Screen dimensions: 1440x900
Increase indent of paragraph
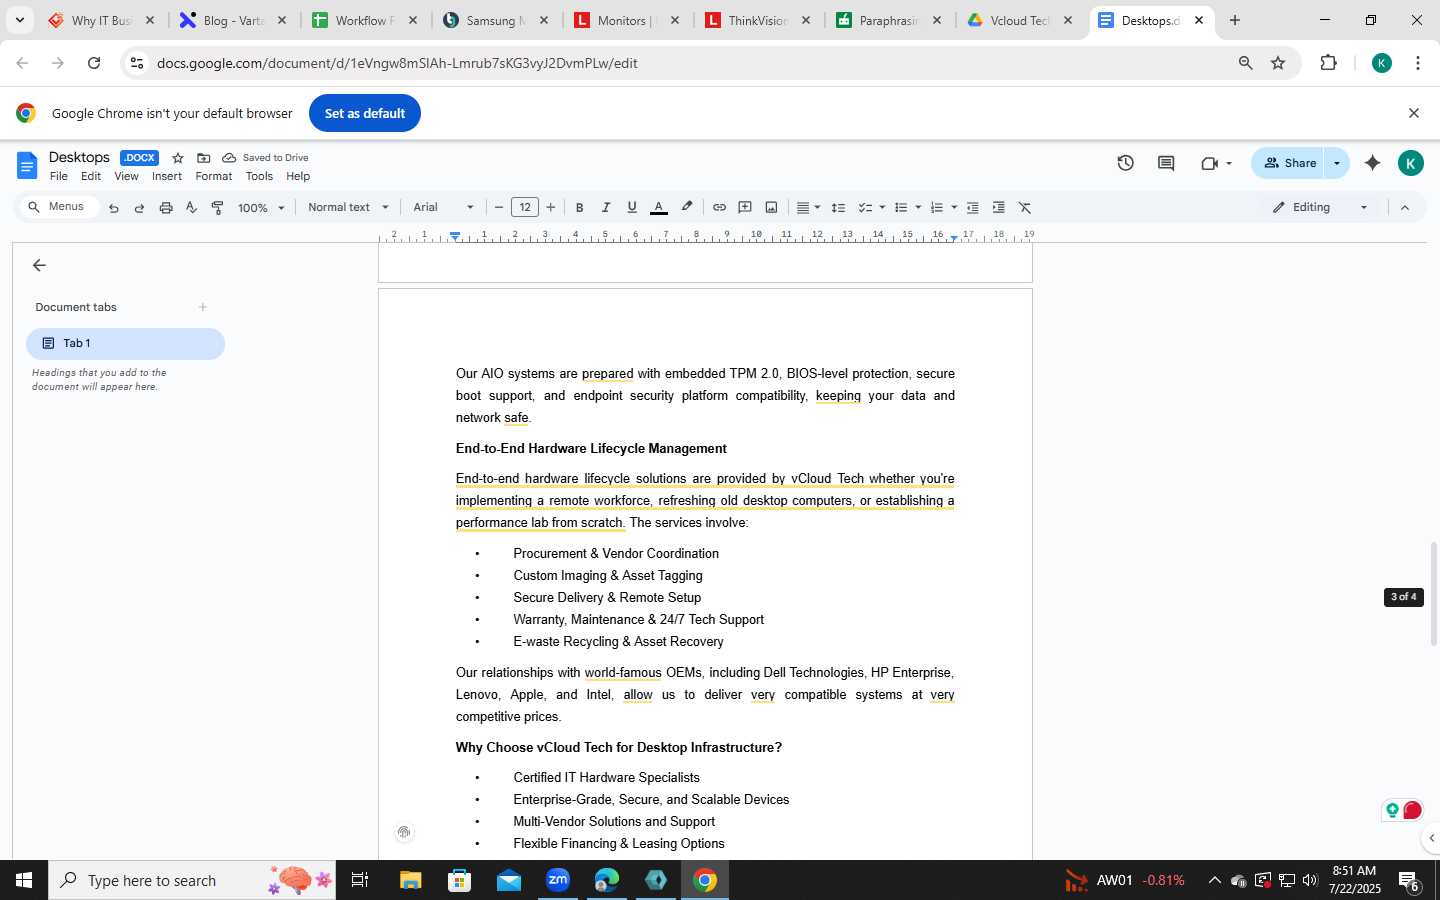pyautogui.click(x=998, y=208)
